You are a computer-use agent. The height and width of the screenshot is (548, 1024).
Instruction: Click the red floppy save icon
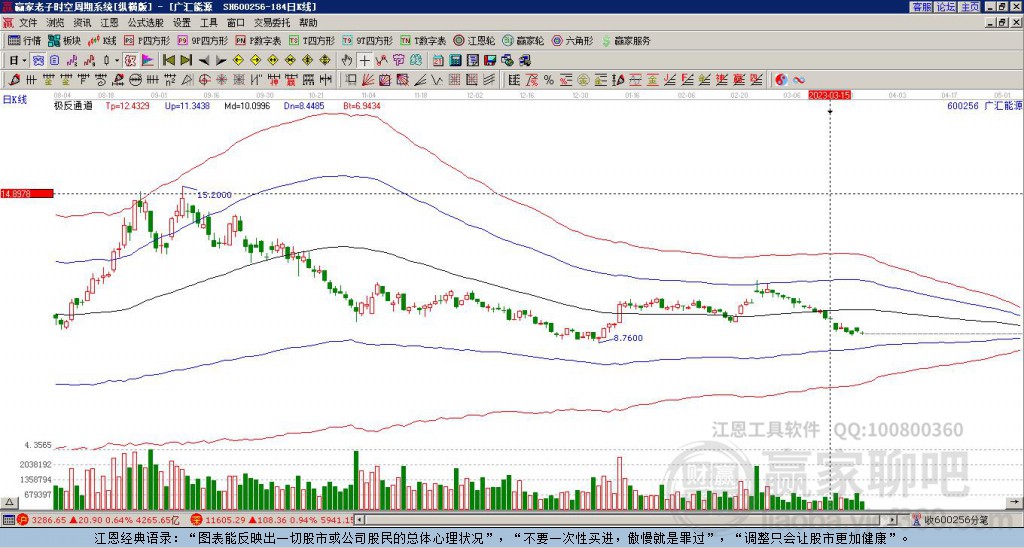[490, 61]
